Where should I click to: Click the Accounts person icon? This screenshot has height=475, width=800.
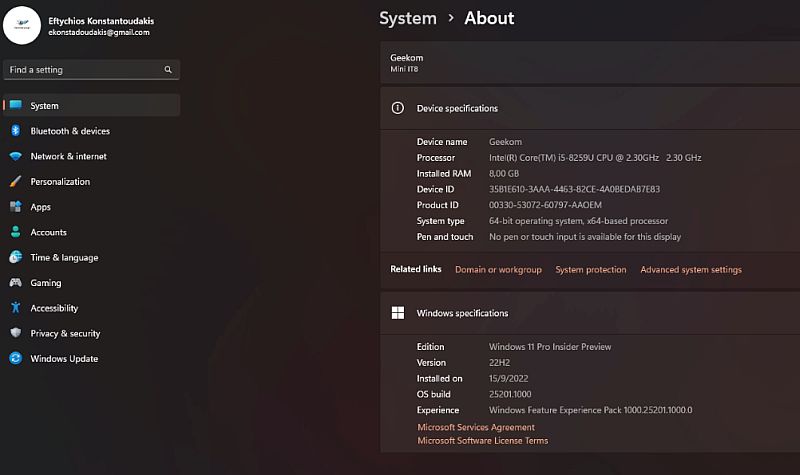point(16,232)
